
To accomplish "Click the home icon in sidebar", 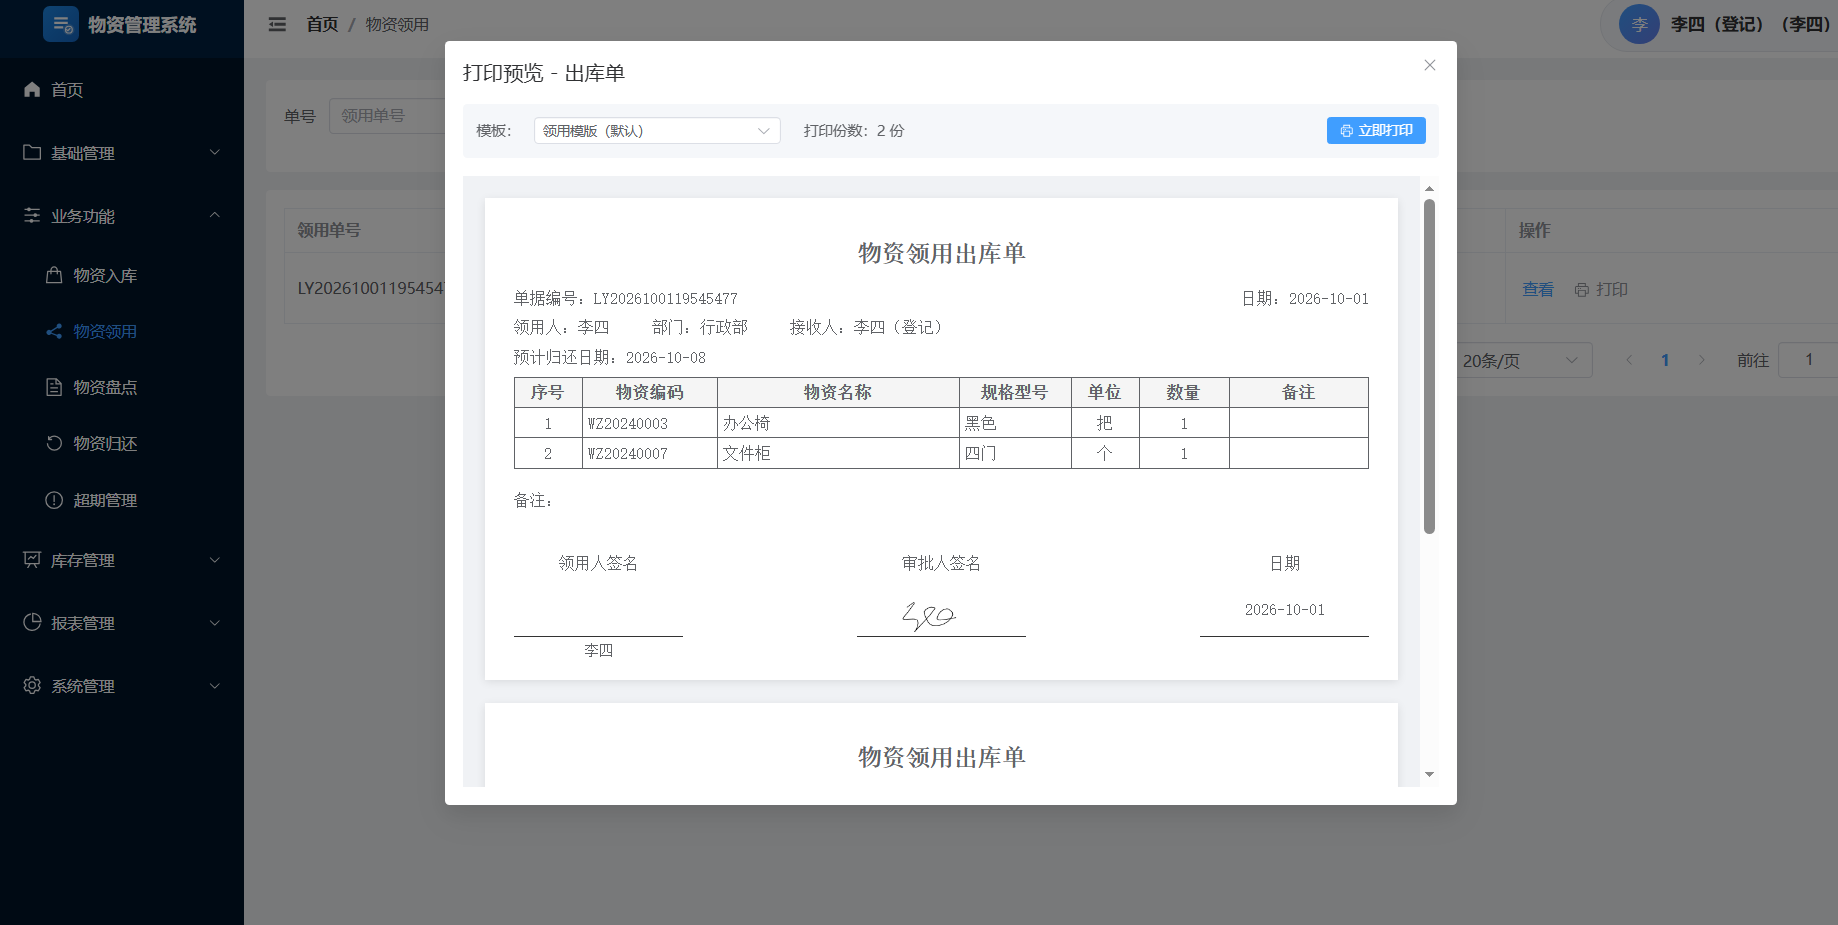I will (x=32, y=89).
